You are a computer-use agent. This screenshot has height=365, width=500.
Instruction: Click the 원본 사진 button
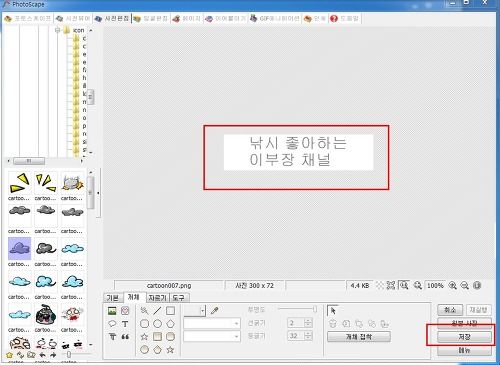click(464, 323)
